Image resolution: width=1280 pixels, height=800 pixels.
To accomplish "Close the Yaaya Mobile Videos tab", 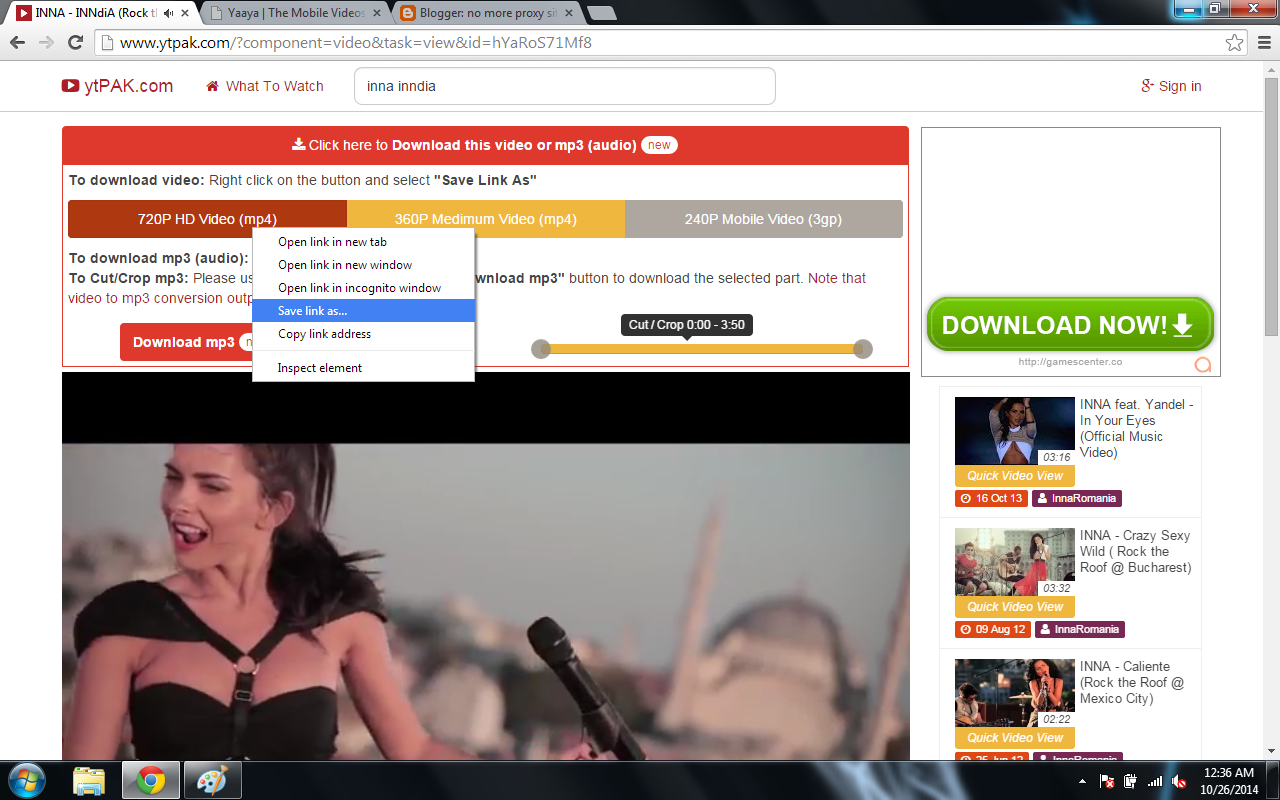I will 376,13.
